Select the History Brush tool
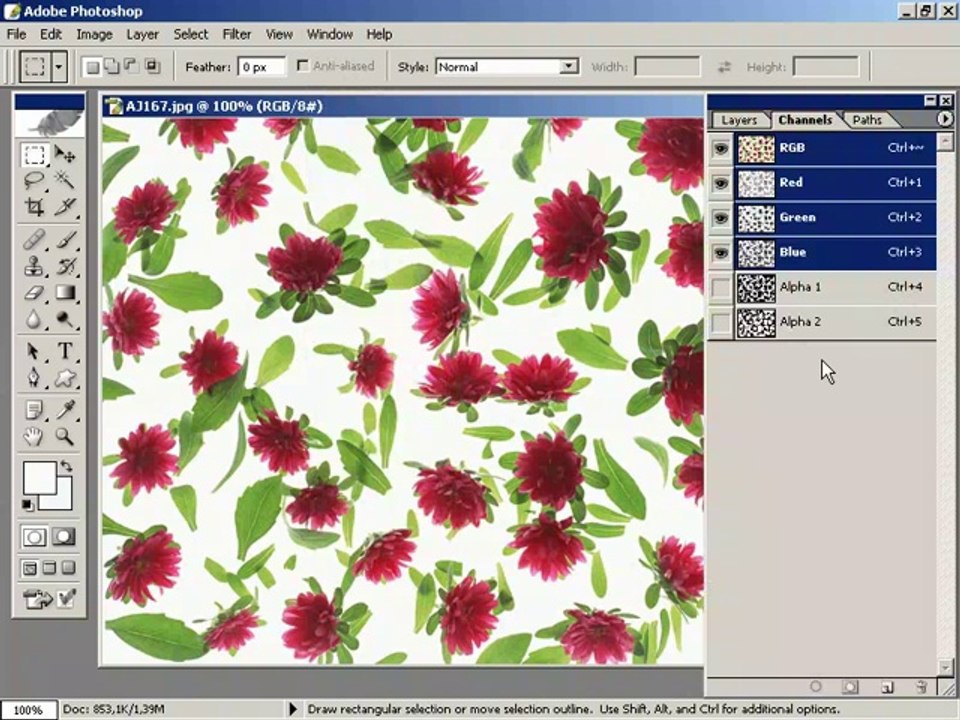The image size is (960, 720). coord(65,266)
